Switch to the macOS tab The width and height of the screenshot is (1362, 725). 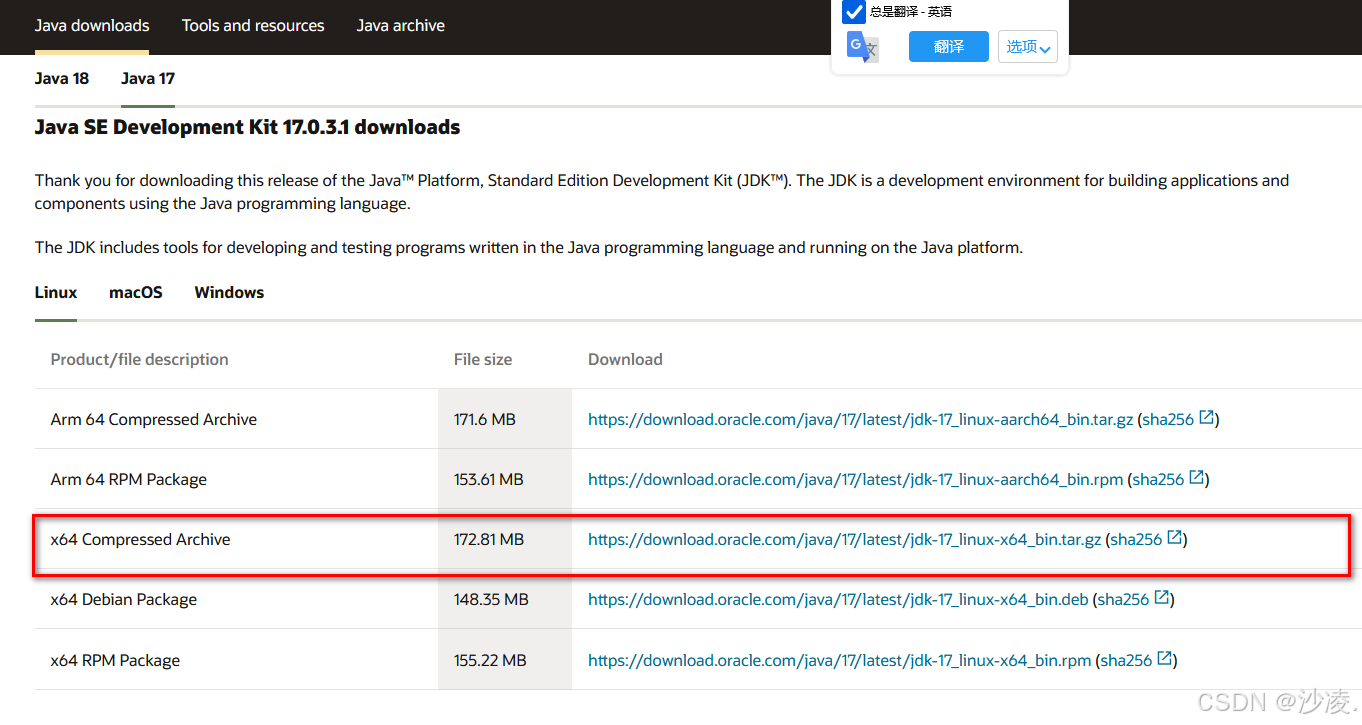click(x=135, y=292)
